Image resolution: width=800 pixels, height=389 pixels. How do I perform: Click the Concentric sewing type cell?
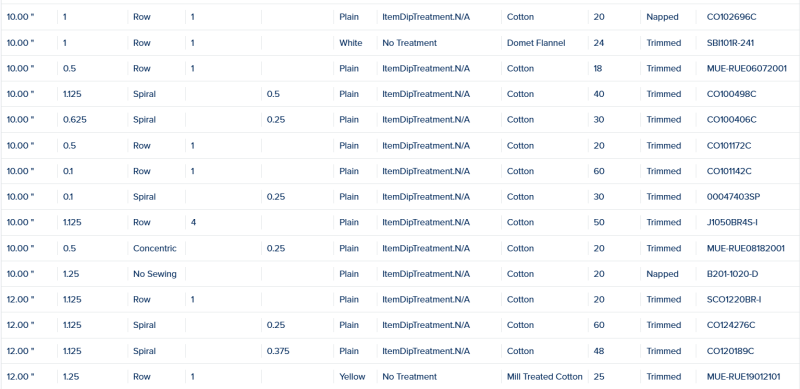coord(155,248)
